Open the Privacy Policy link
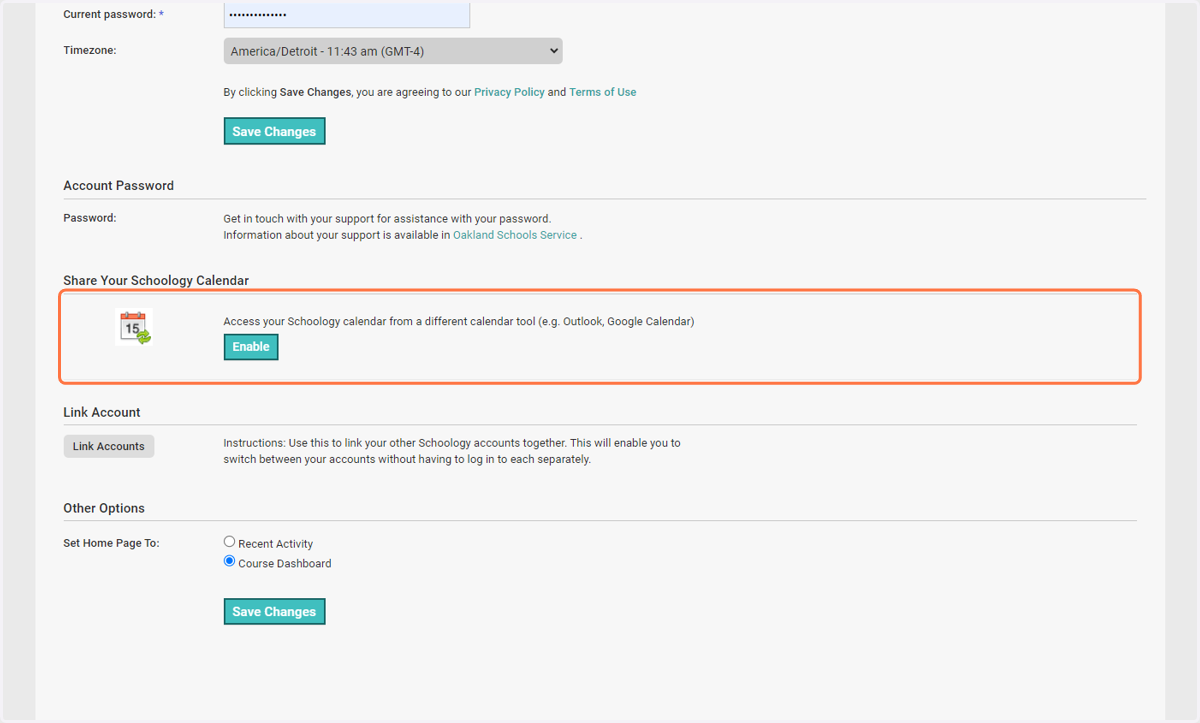This screenshot has height=723, width=1200. pos(509,92)
